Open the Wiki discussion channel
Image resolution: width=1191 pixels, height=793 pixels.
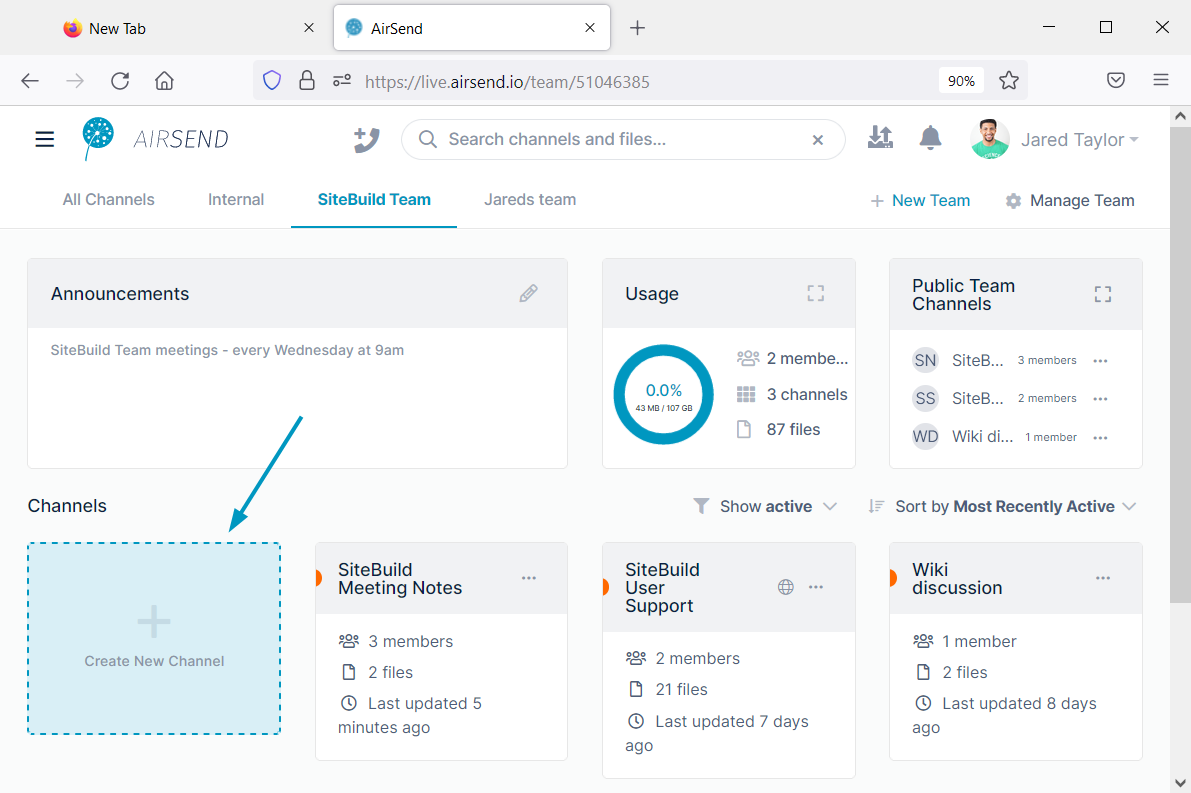click(957, 579)
